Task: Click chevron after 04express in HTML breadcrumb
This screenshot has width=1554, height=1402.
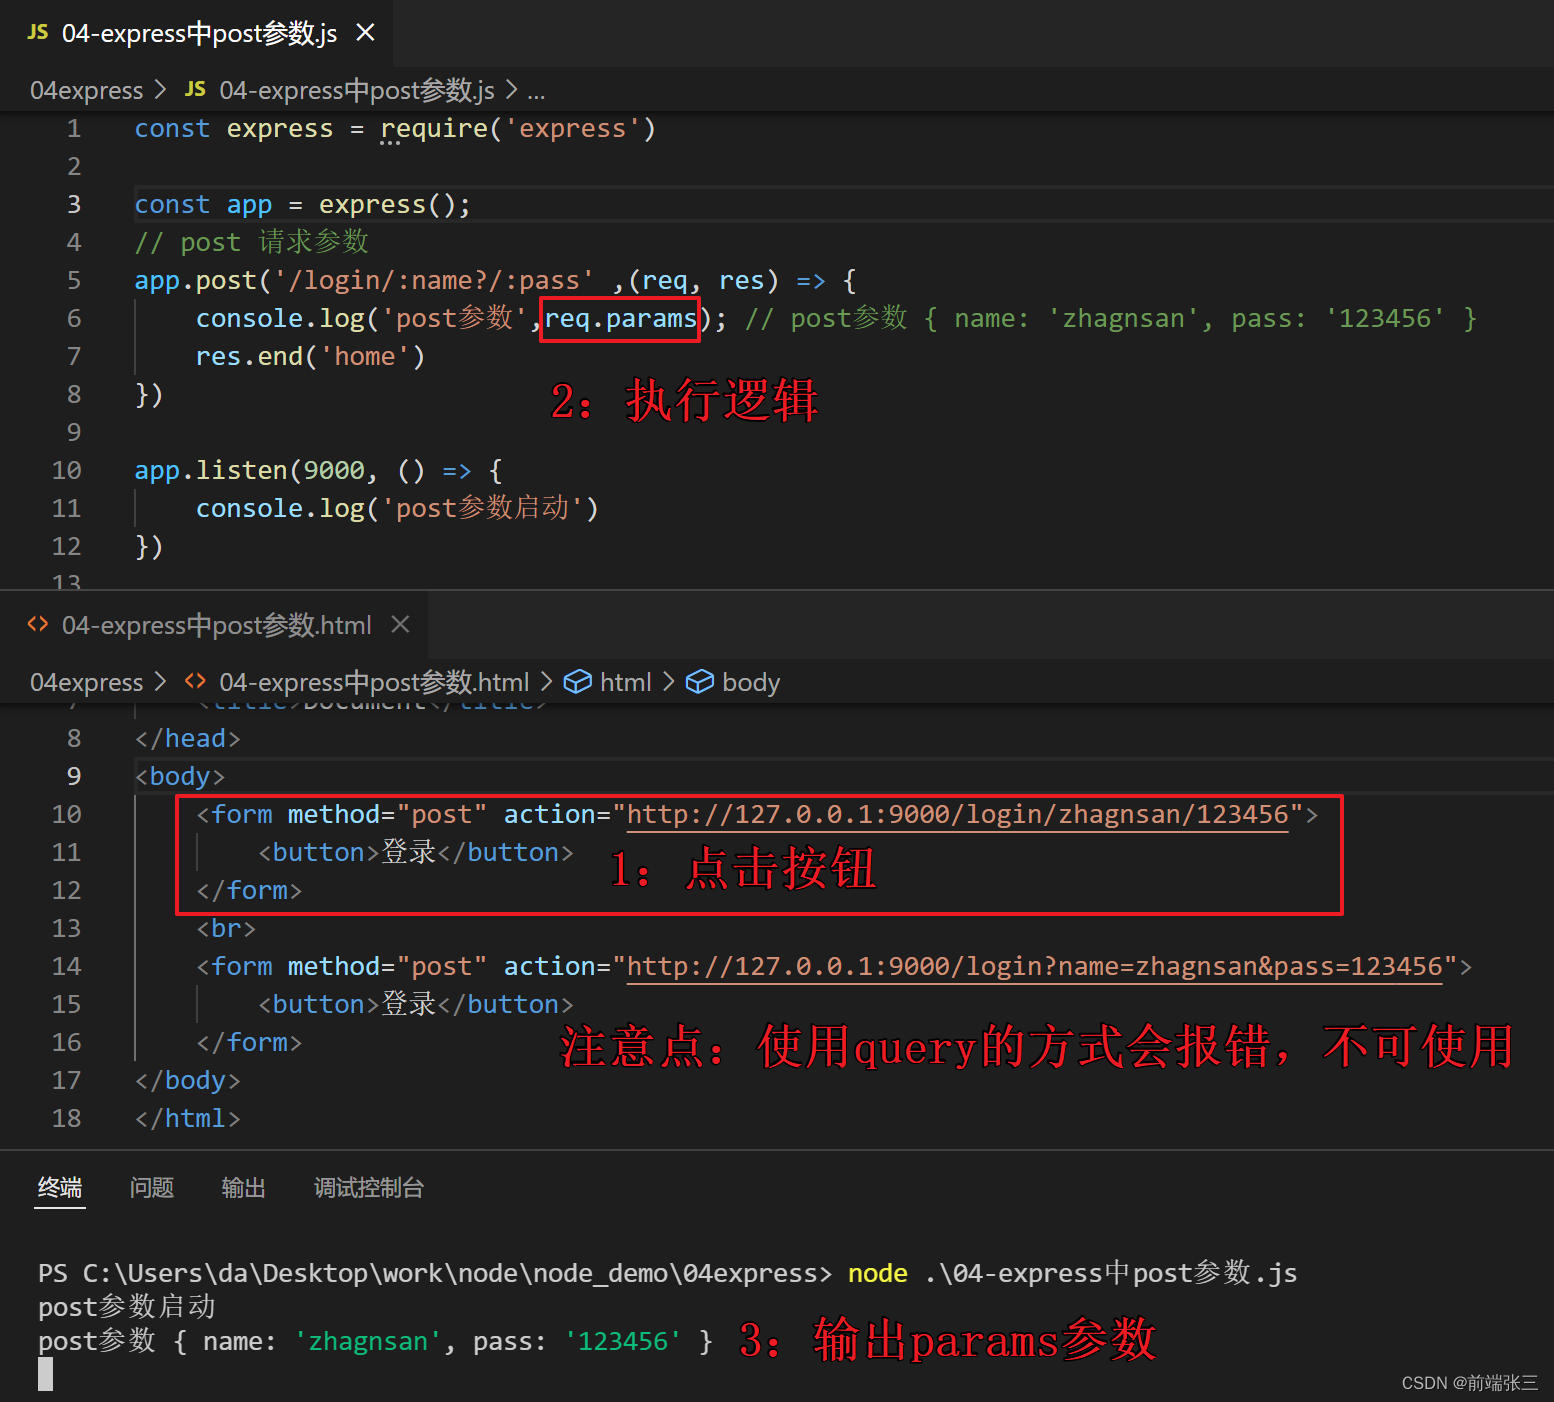Action: [x=160, y=683]
